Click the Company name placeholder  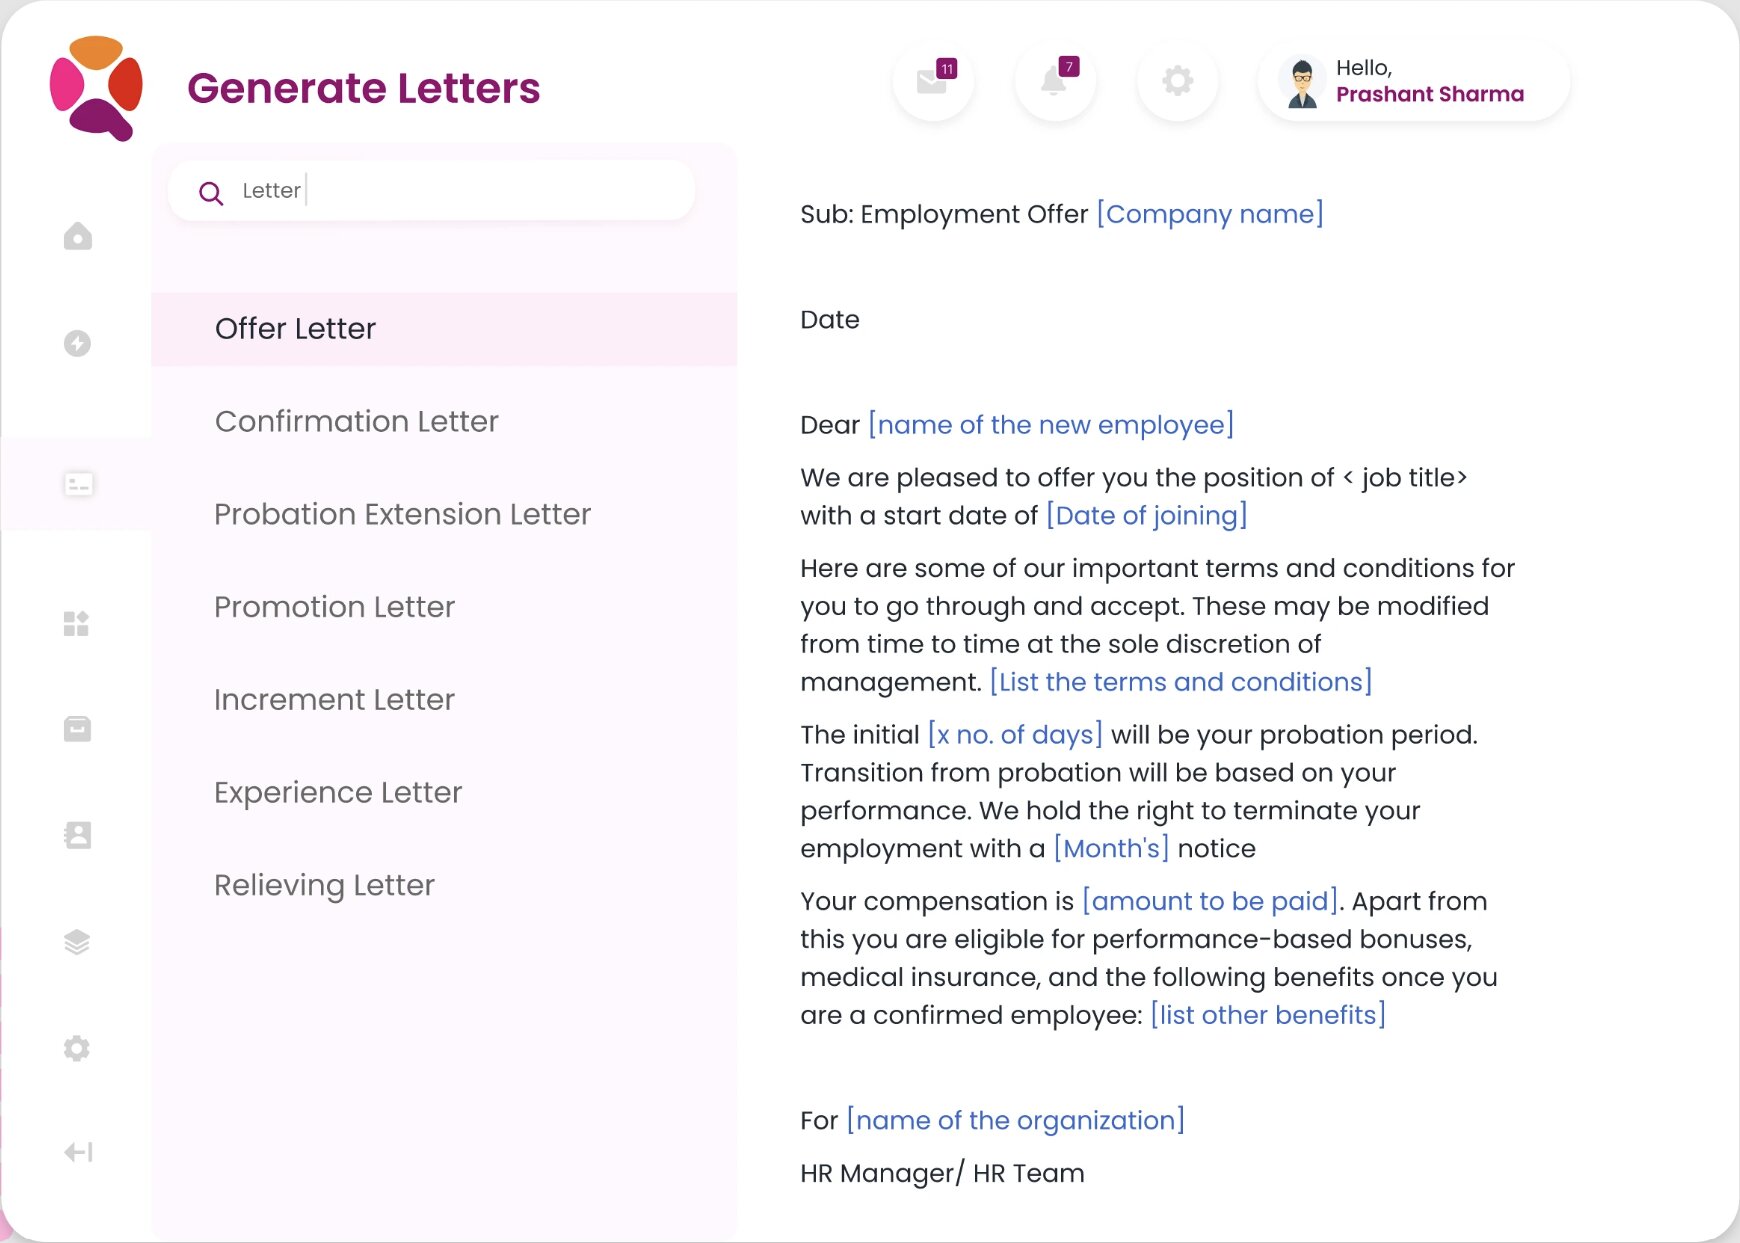[x=1210, y=214]
